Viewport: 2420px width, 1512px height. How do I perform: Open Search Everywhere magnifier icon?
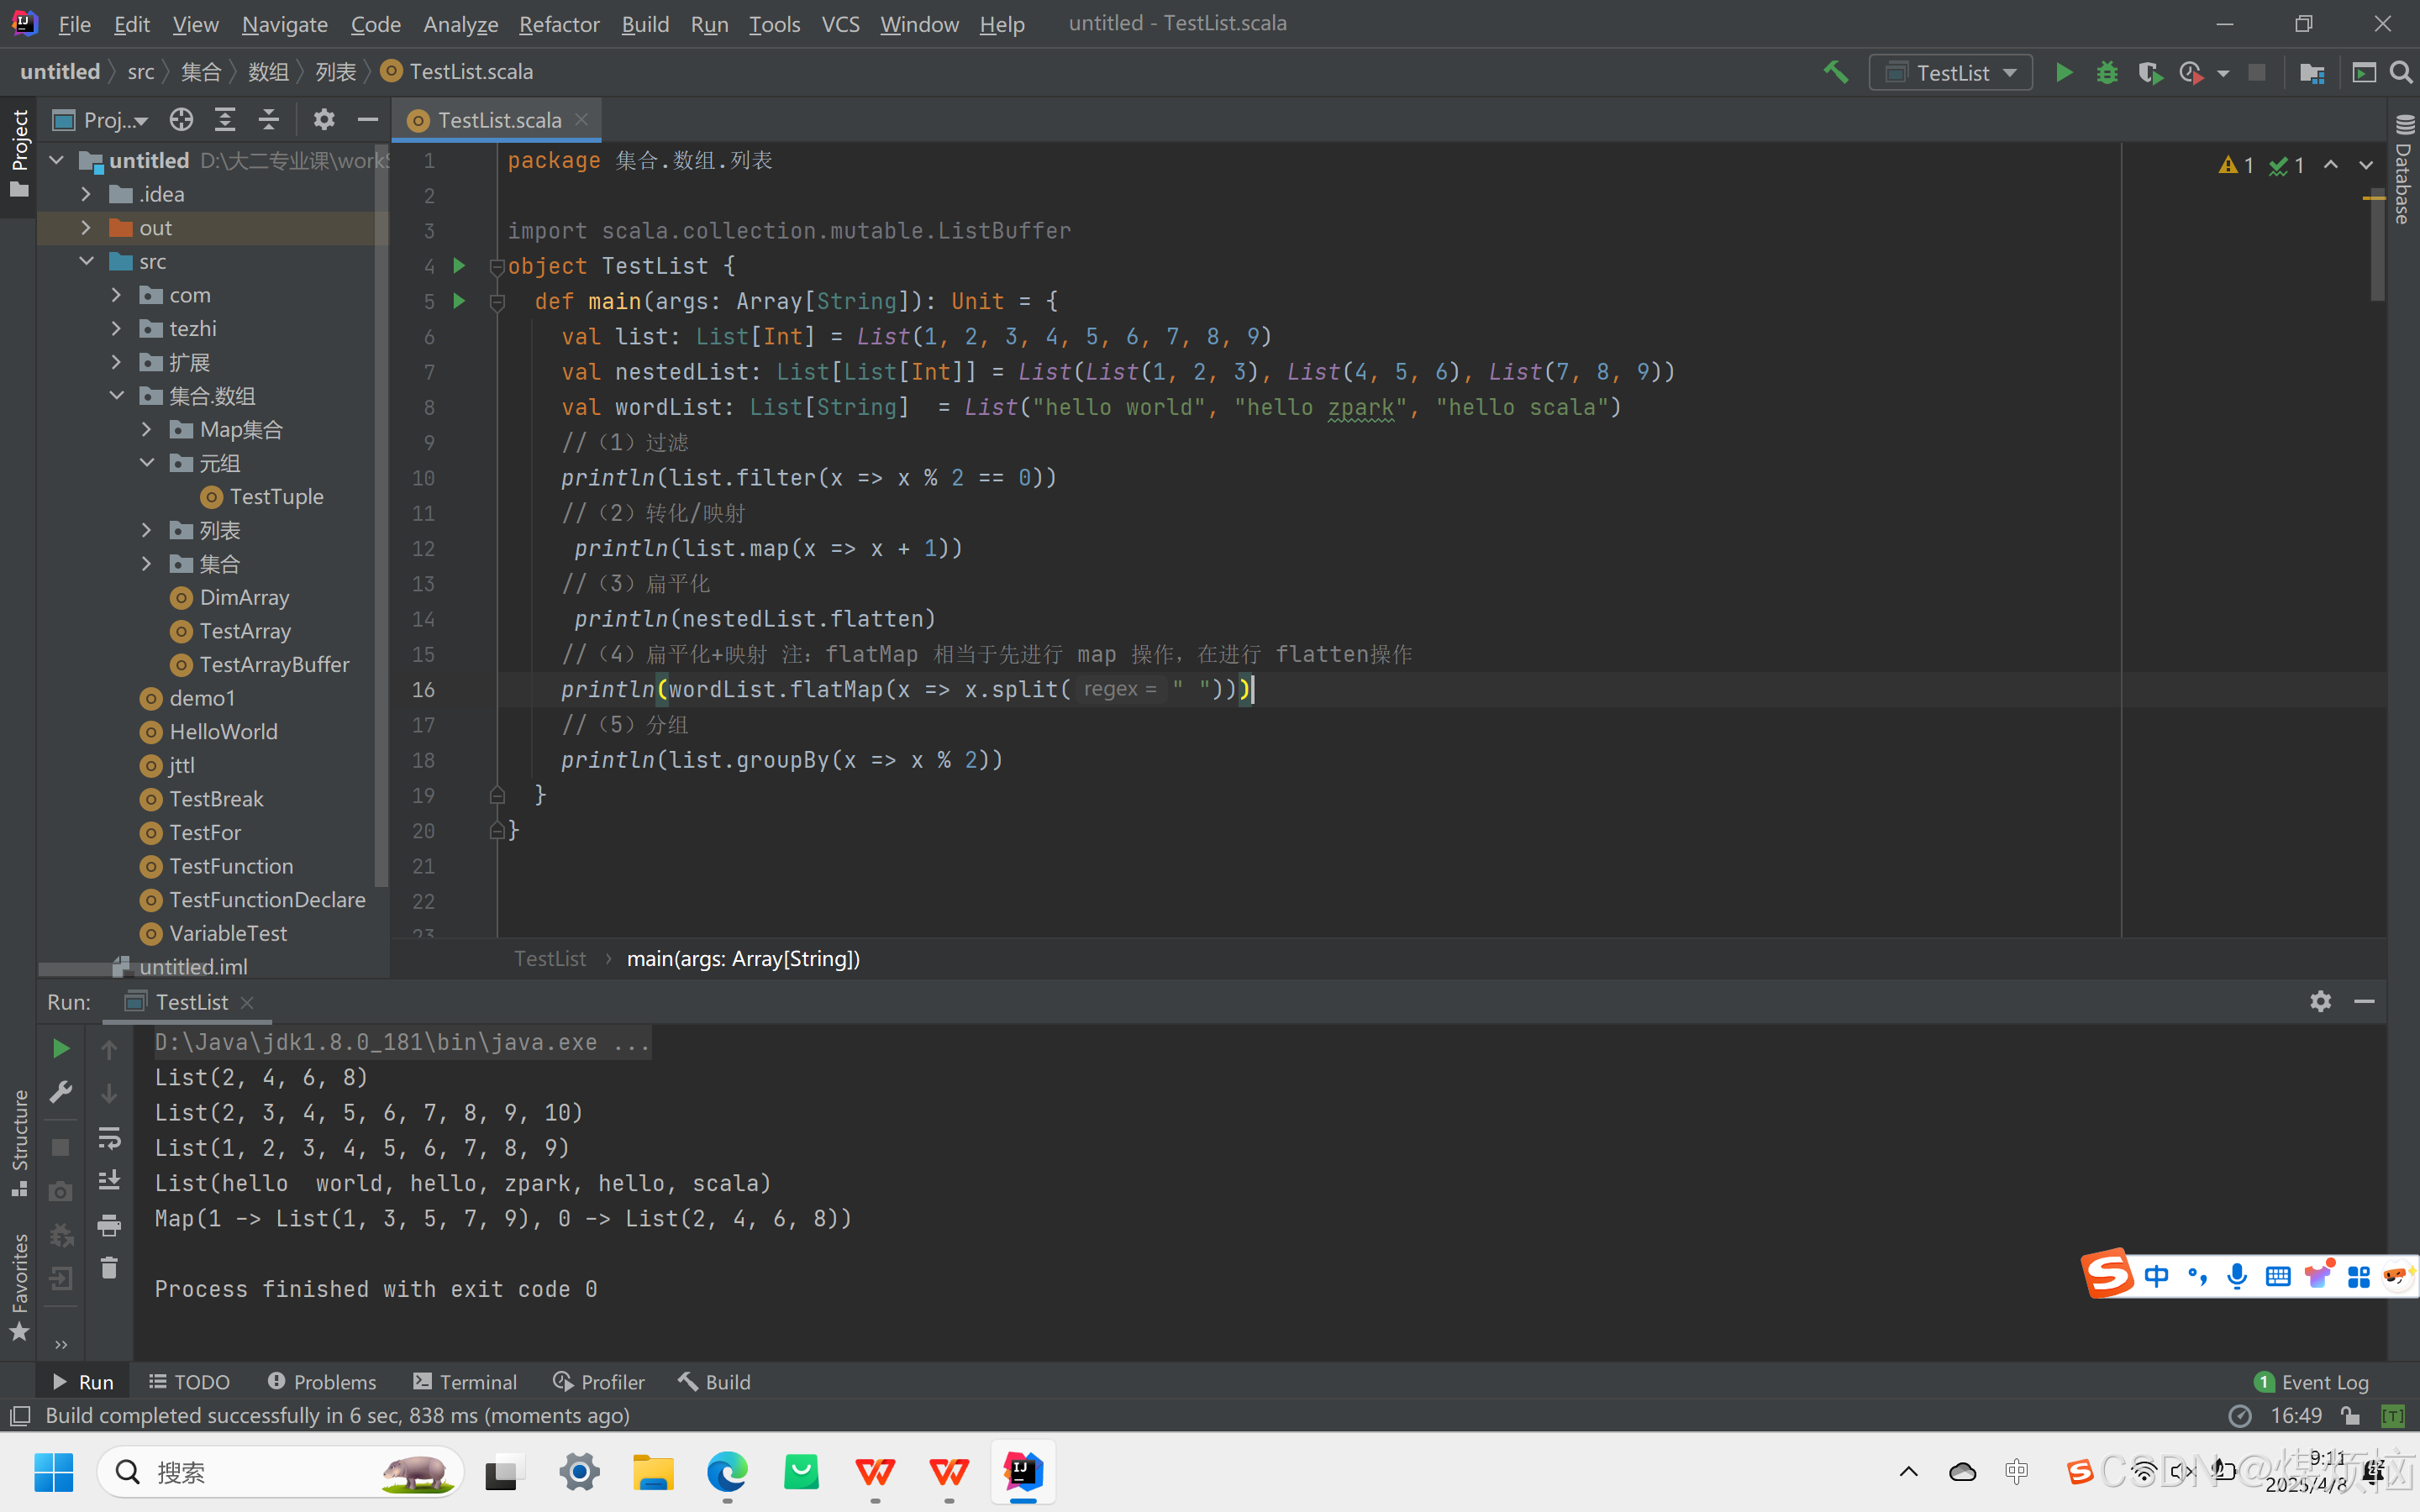point(2401,73)
